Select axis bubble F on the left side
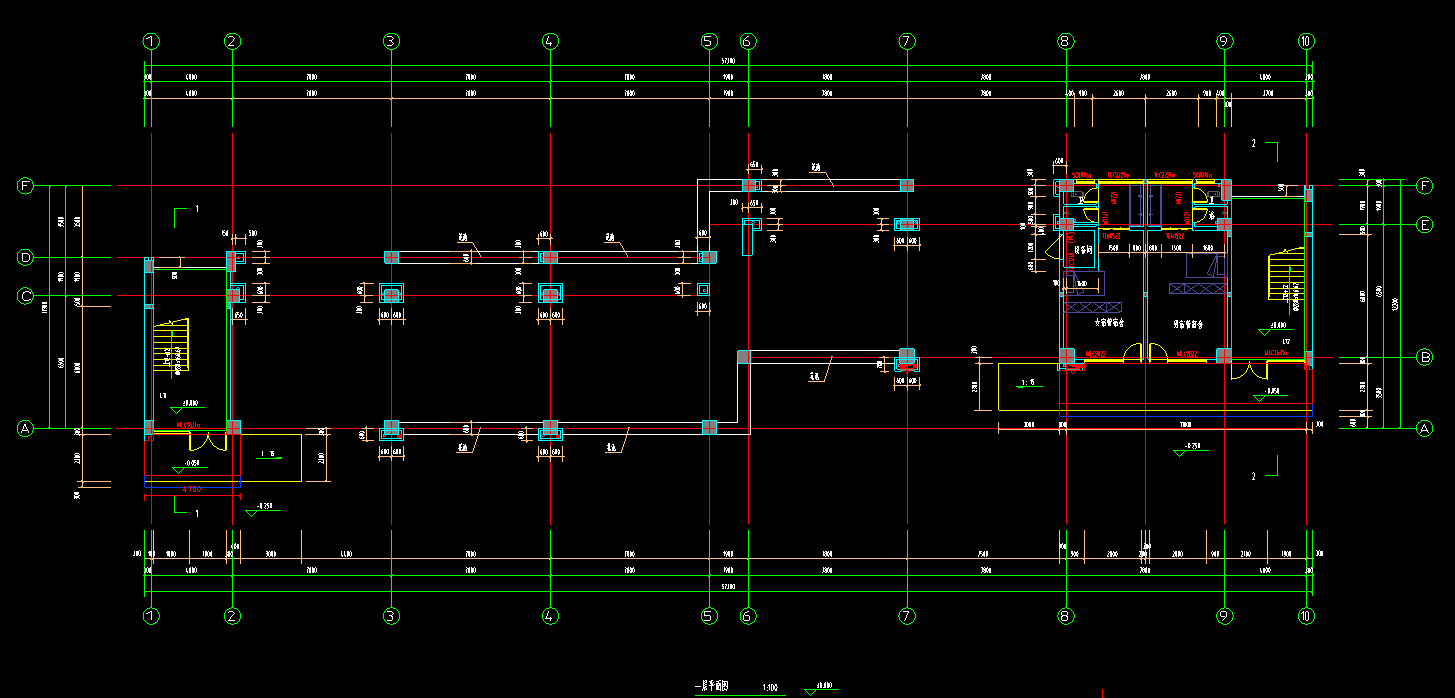 (x=26, y=186)
